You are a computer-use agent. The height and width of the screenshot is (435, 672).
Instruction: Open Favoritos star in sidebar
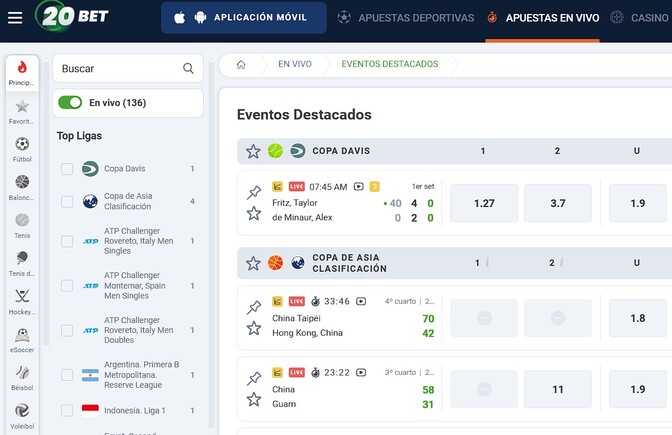tap(22, 111)
